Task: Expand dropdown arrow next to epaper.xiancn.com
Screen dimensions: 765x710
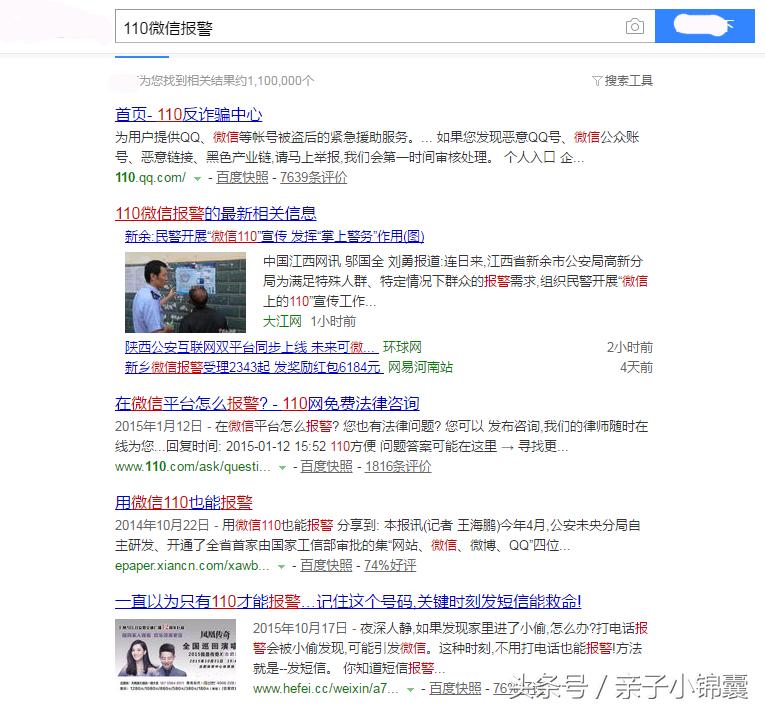Action: pyautogui.click(x=282, y=567)
